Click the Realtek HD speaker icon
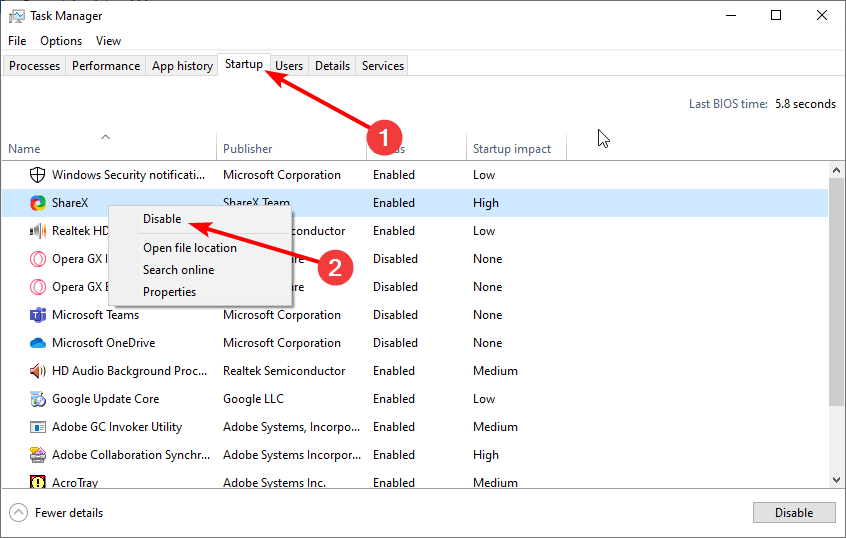The image size is (846, 538). [x=37, y=231]
